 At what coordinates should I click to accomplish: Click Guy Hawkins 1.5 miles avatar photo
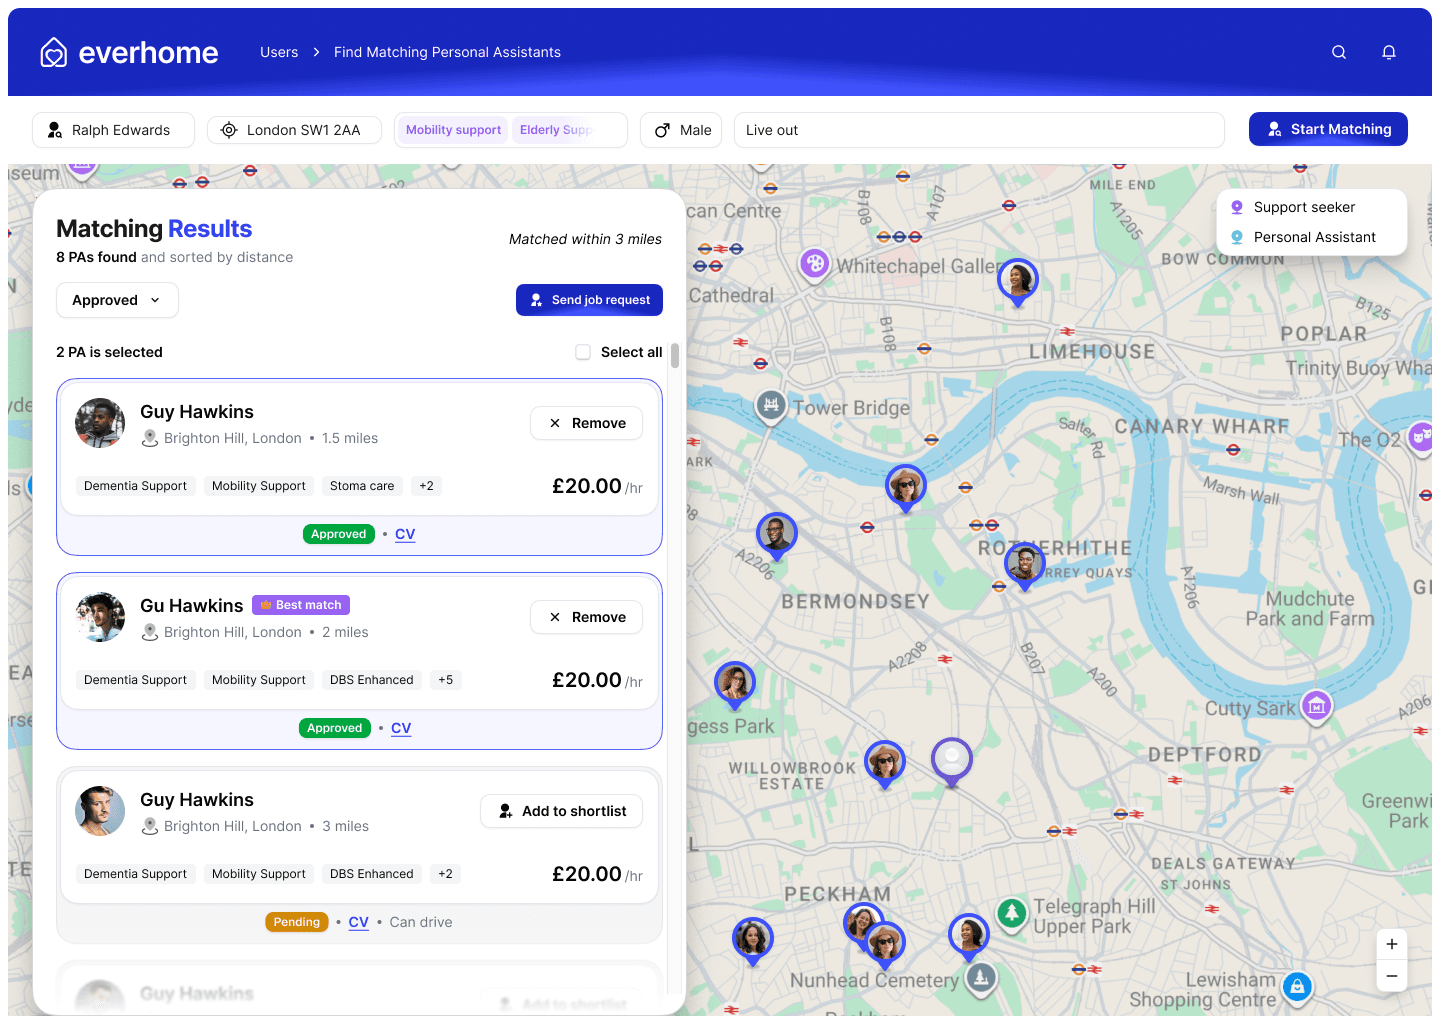pos(100,423)
